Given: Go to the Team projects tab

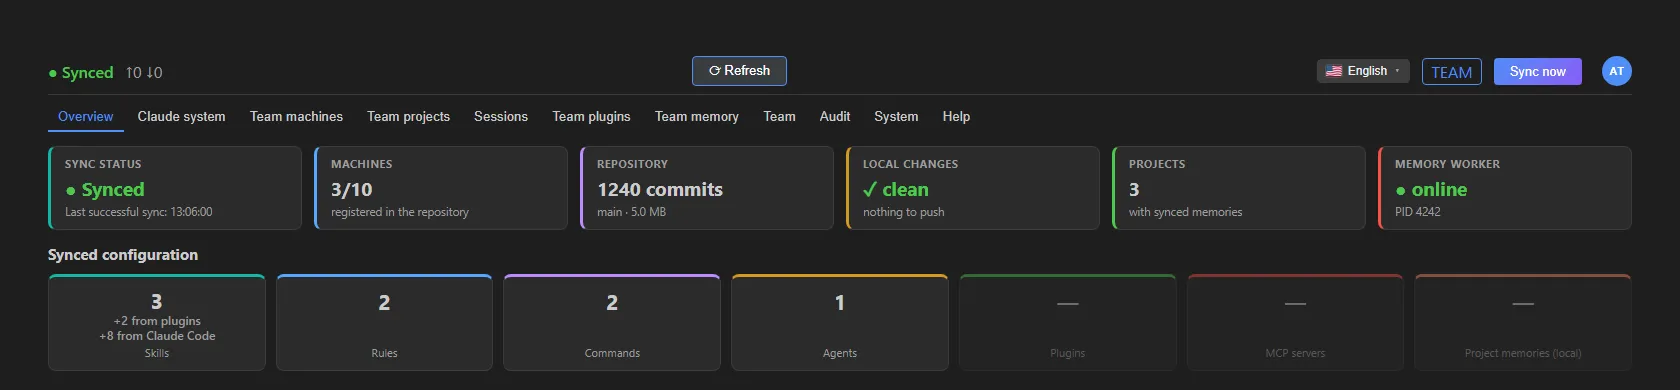Looking at the screenshot, I should point(408,116).
